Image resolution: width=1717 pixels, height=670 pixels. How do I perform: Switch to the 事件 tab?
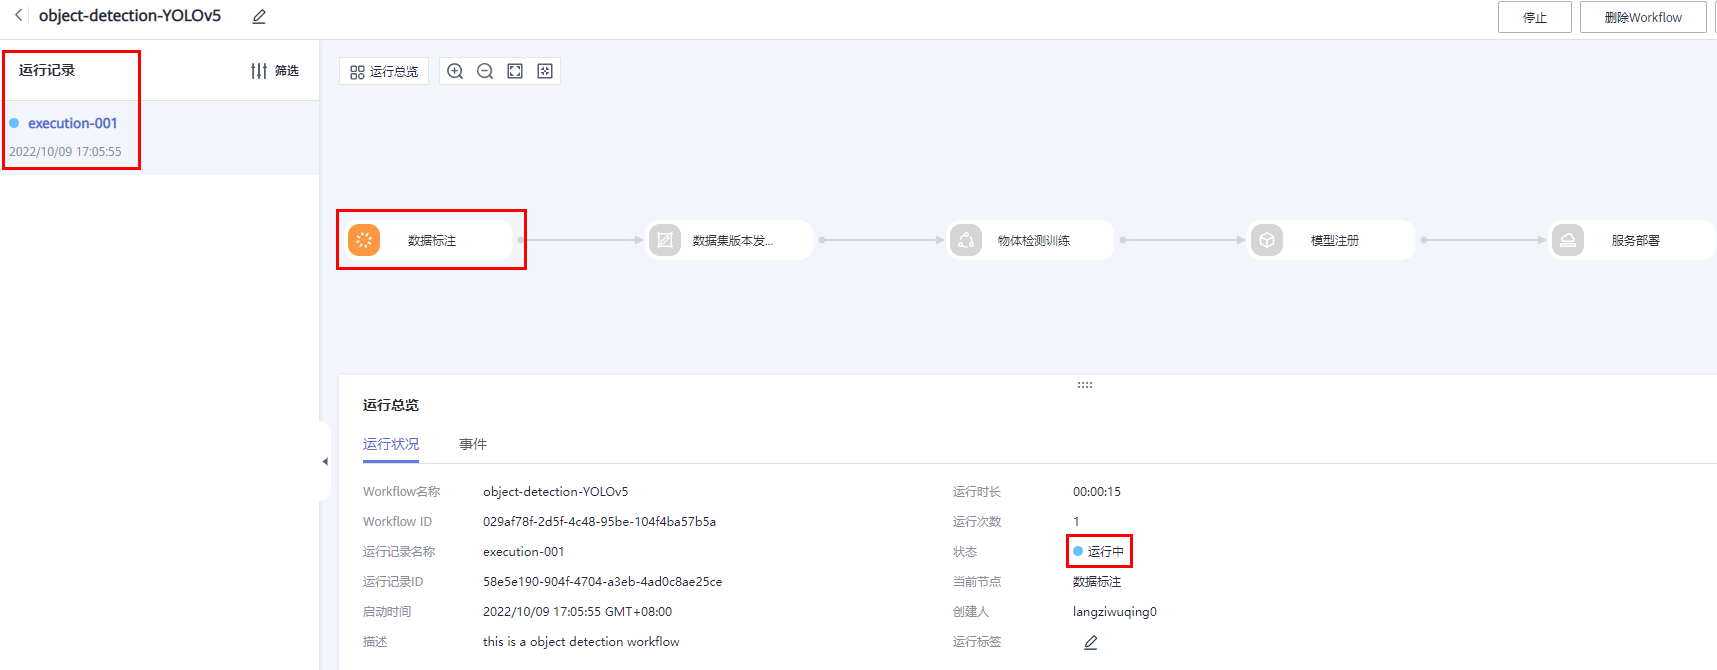click(473, 444)
